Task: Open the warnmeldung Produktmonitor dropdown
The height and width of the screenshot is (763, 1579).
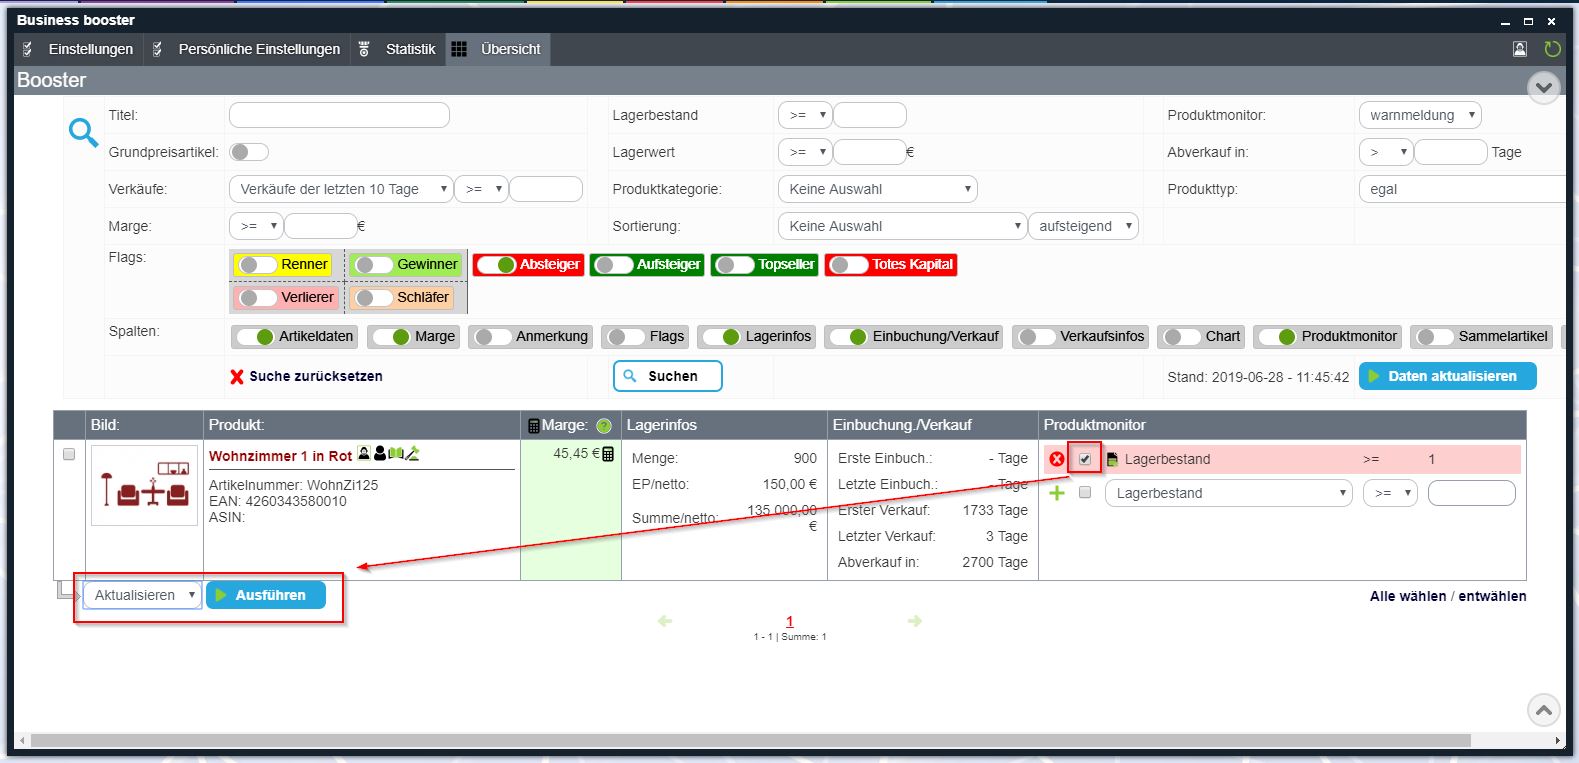Action: [1419, 115]
